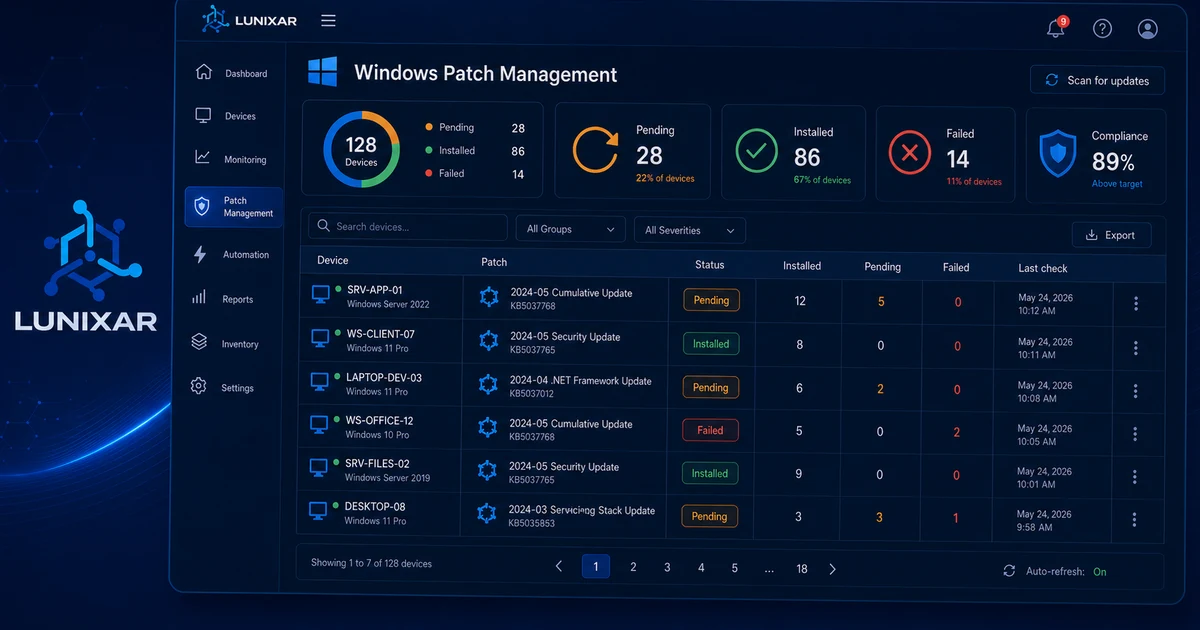Click the 2024-05 Security Update for WS-CLIENT-07
This screenshot has height=630, width=1200.
pyautogui.click(x=565, y=337)
